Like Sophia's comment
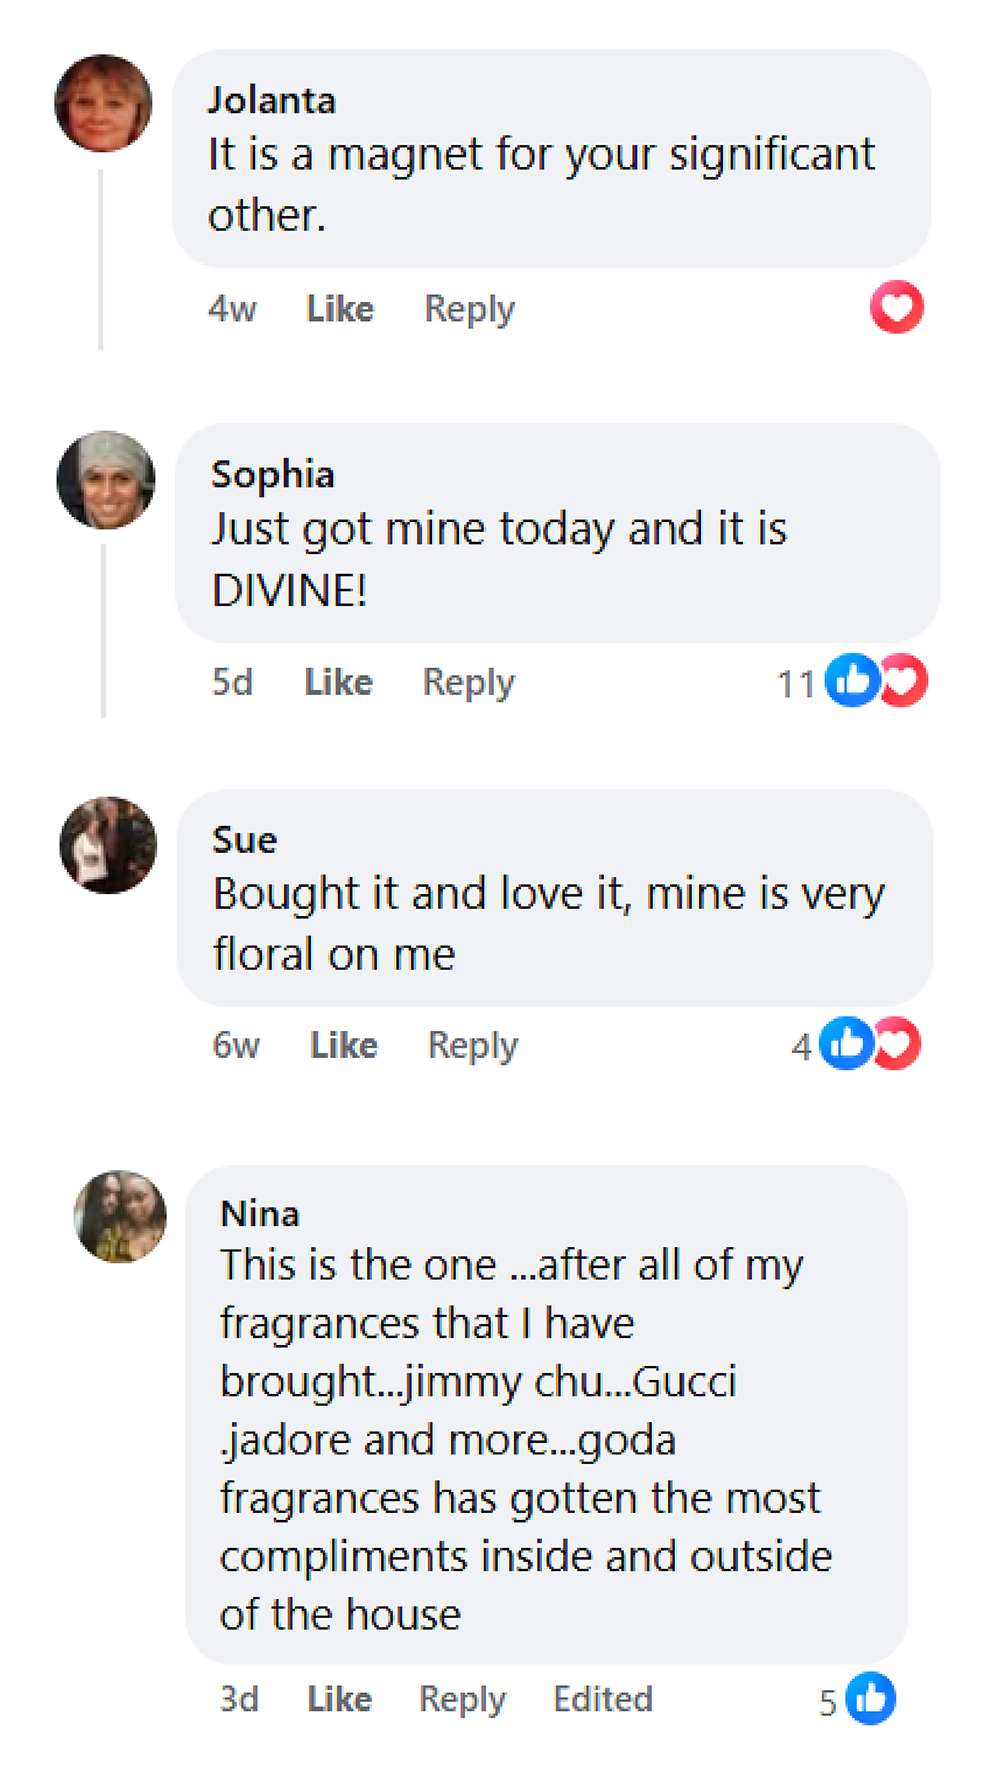Screen dimensions: 1000x1778 point(338,682)
